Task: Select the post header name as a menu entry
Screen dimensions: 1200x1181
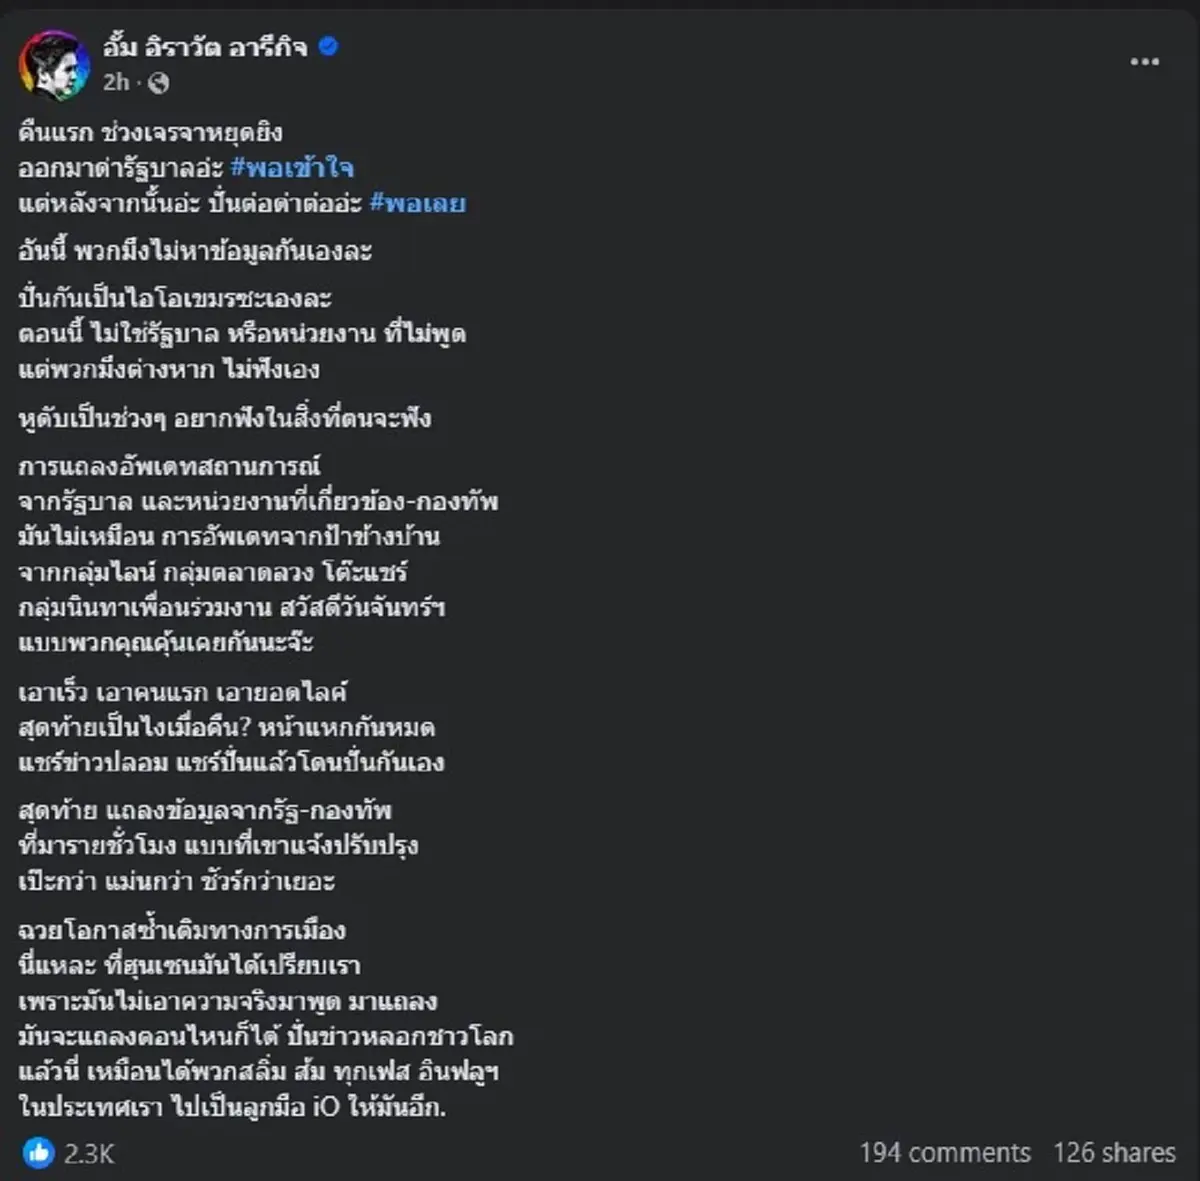Action: [200, 44]
